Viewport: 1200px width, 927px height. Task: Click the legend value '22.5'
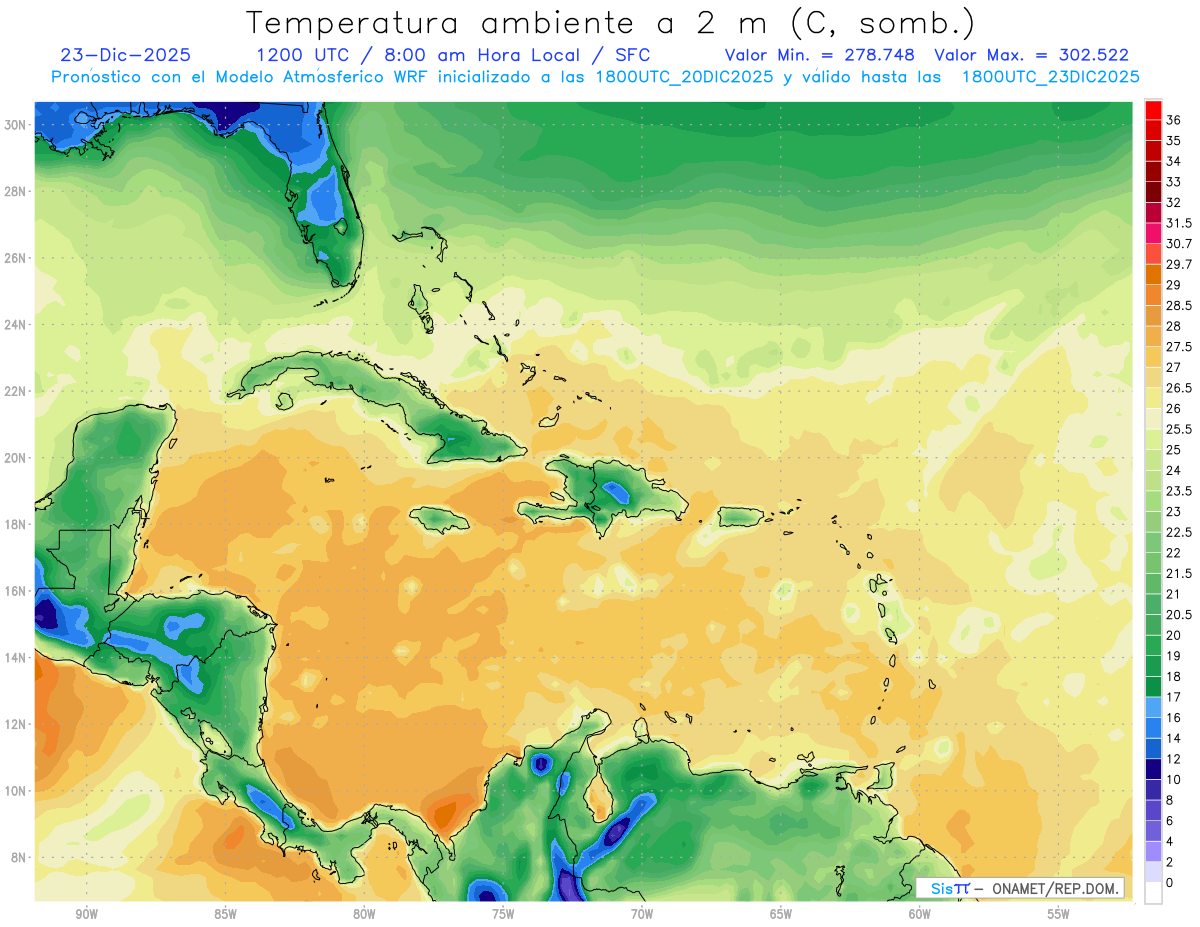coord(1179,532)
